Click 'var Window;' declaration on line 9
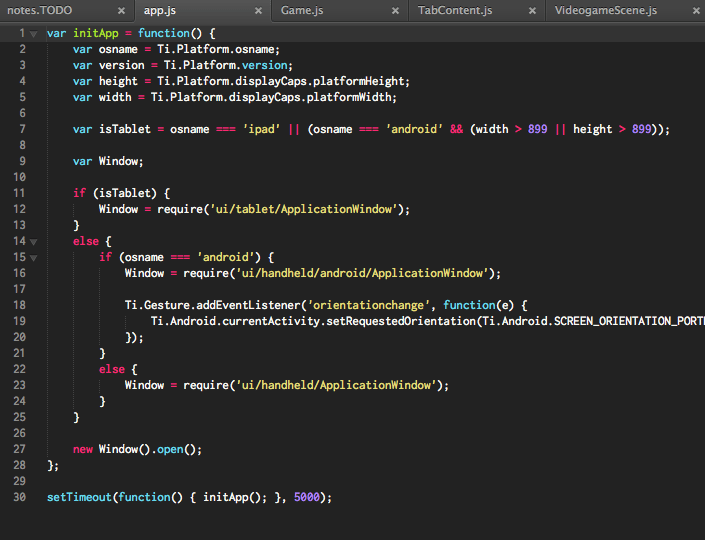Screen dimensions: 705x540 click(x=108, y=161)
